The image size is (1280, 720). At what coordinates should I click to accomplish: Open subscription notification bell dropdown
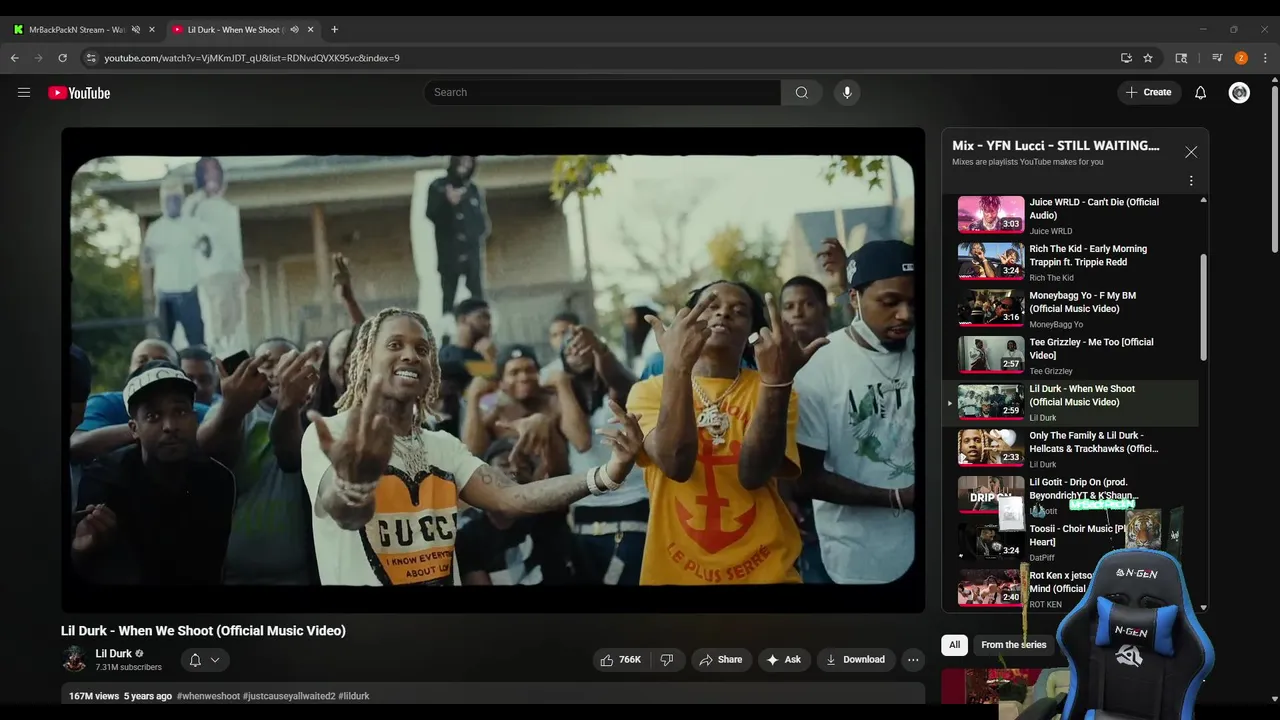click(205, 660)
